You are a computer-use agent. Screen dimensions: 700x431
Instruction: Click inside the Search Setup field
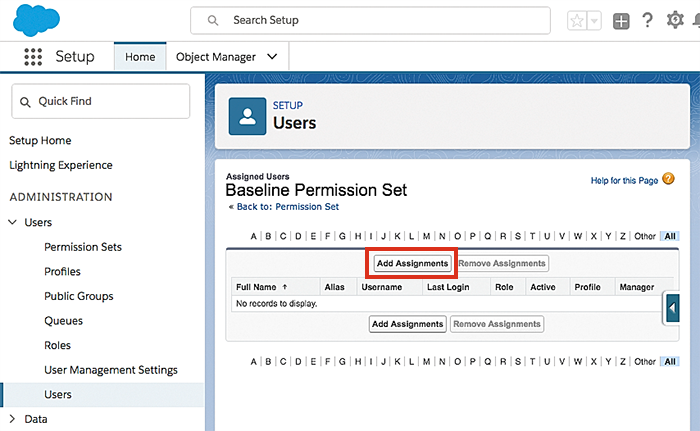pos(370,20)
